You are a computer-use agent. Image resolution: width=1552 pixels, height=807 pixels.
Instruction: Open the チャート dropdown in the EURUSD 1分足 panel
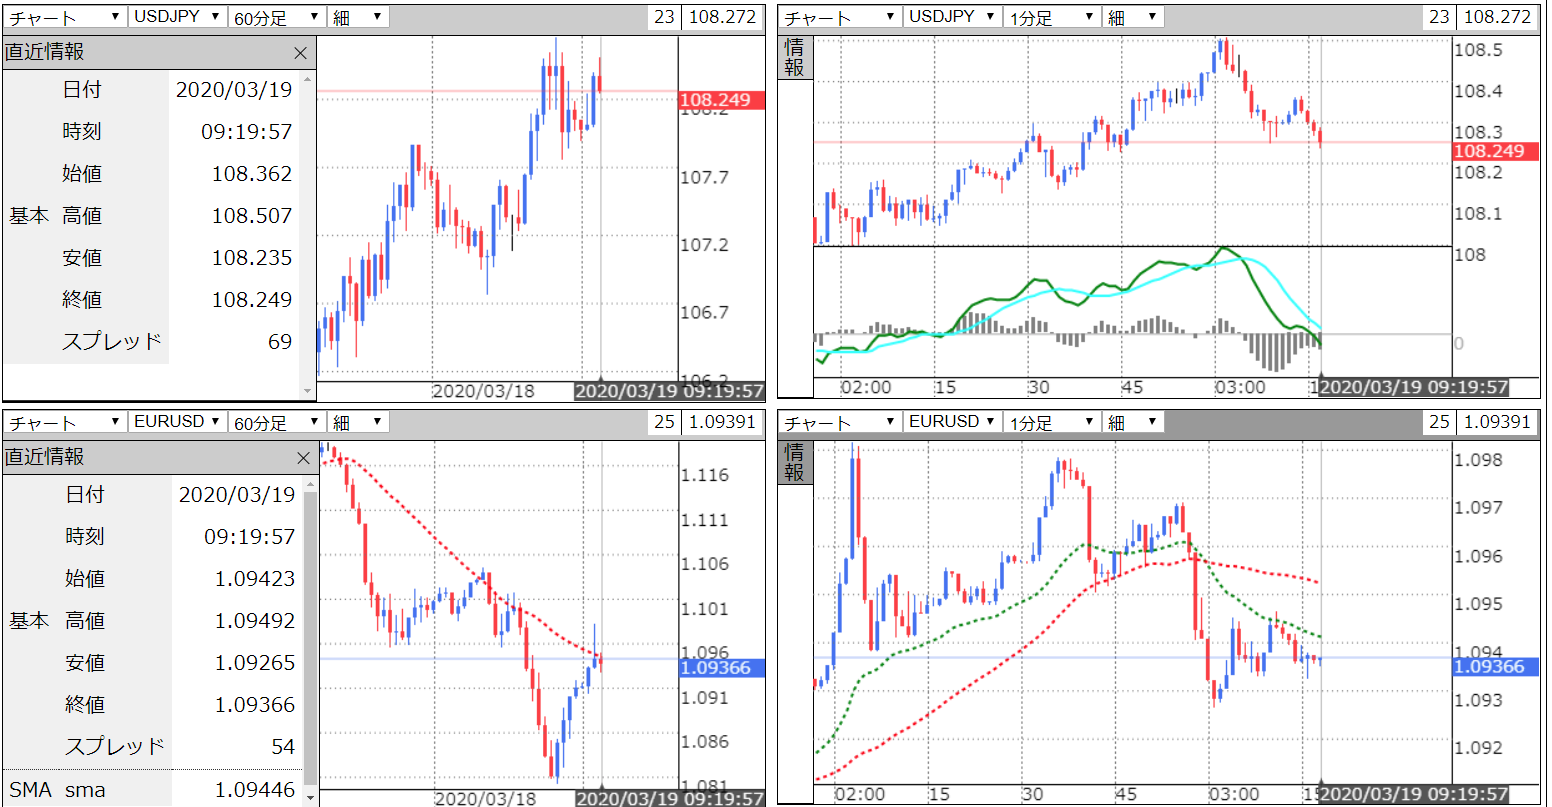(841, 422)
